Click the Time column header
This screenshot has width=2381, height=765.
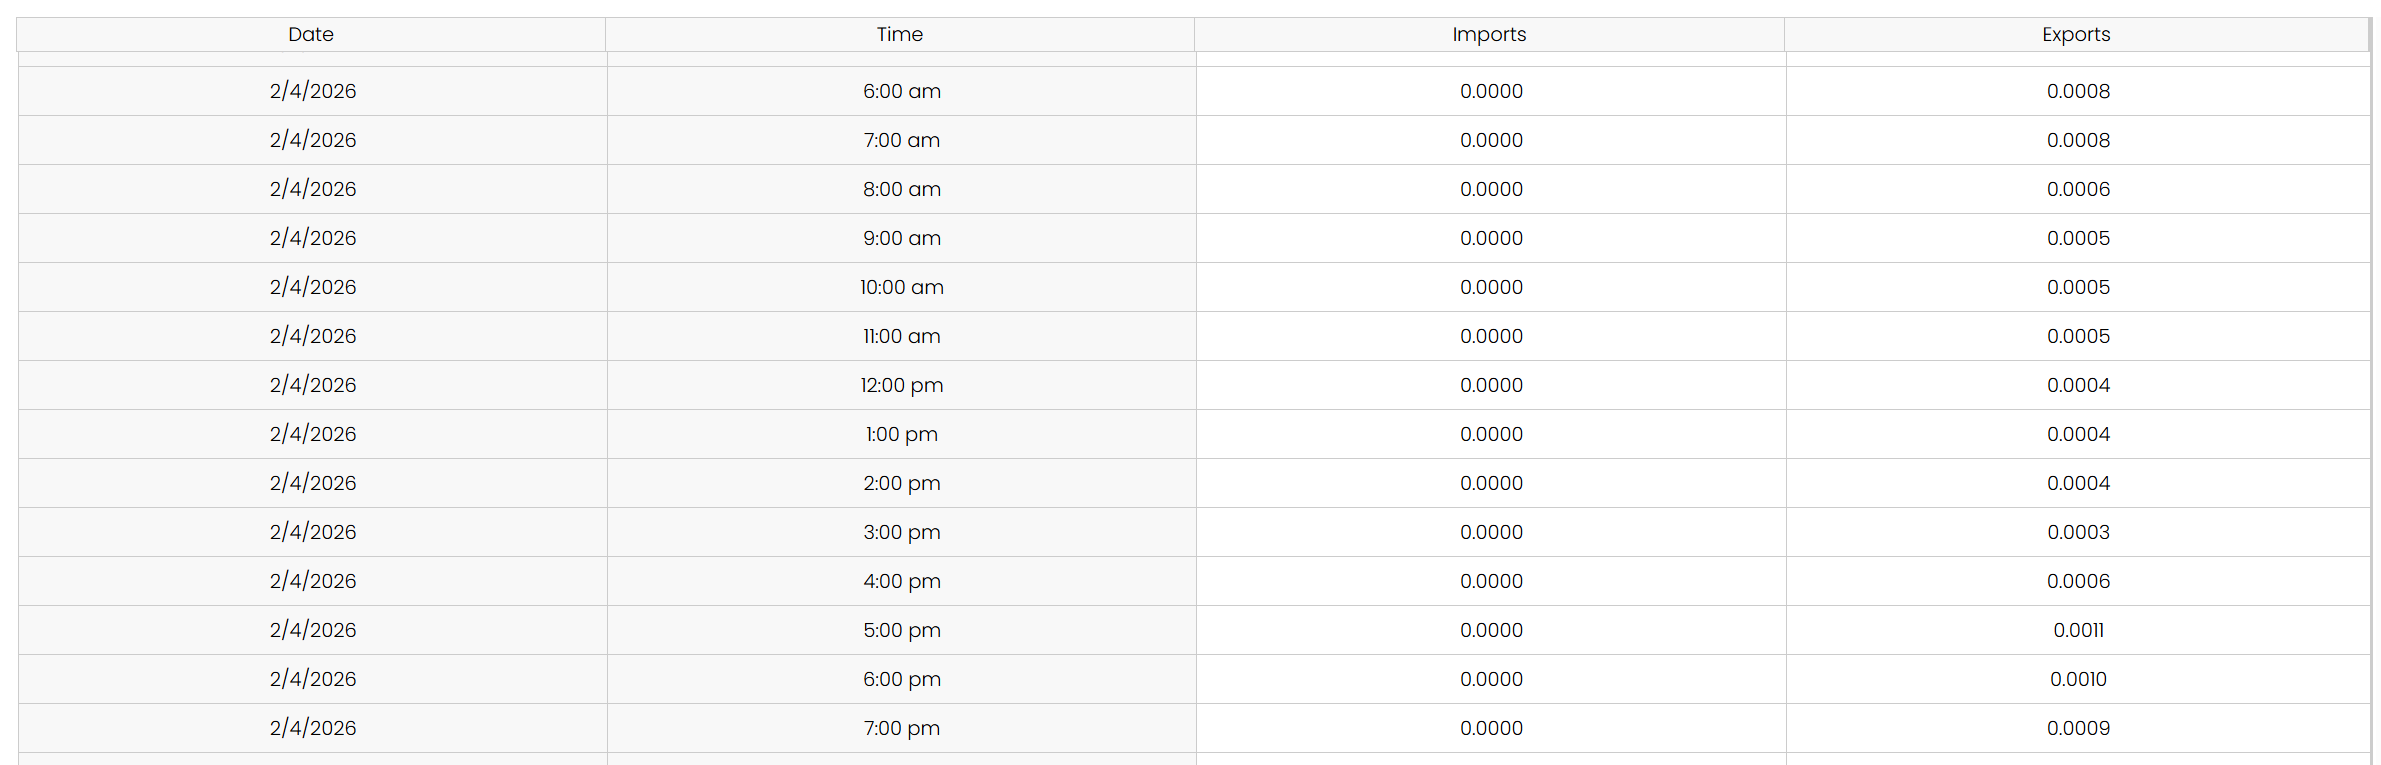pyautogui.click(x=899, y=35)
